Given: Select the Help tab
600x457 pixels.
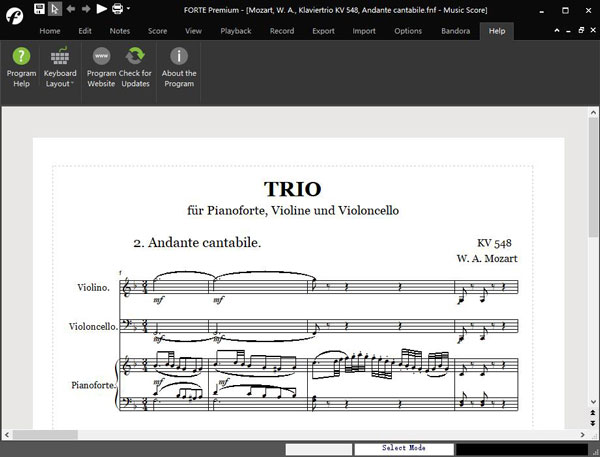Looking at the screenshot, I should tap(497, 31).
